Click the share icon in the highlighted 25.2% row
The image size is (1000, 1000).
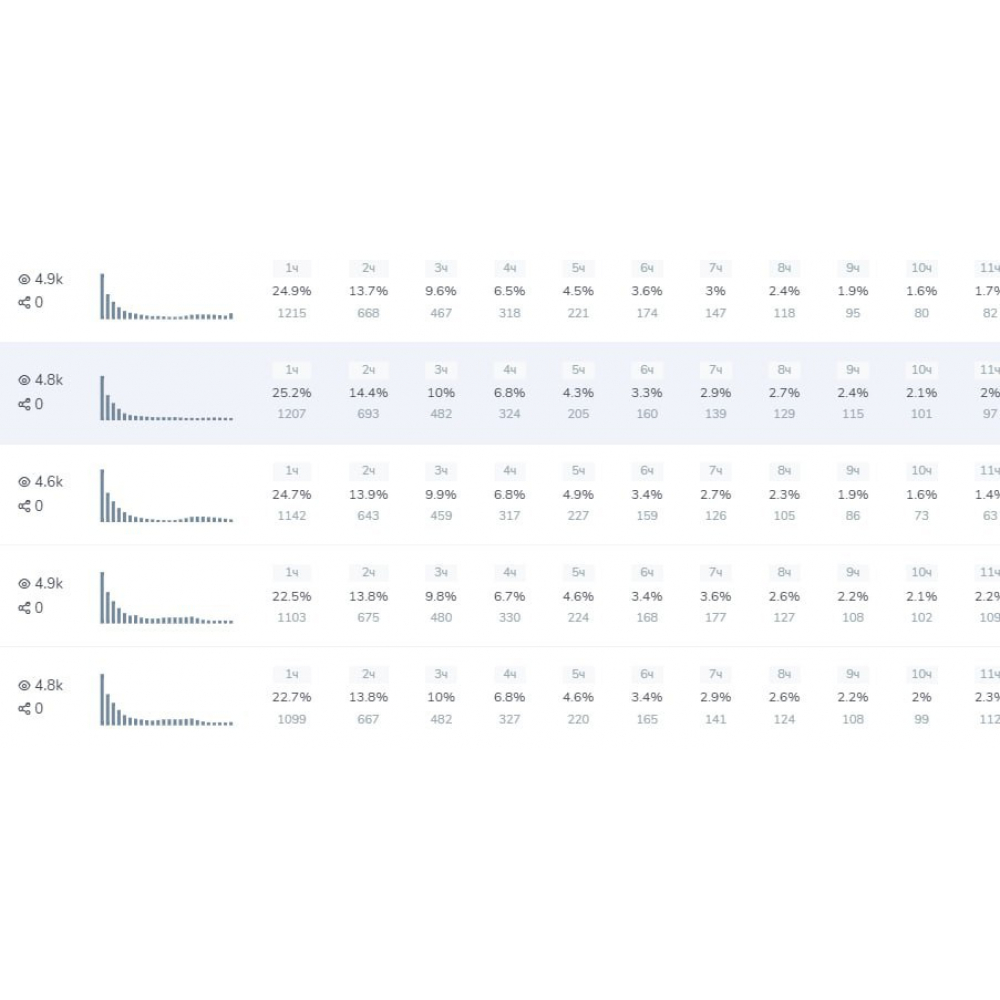(24, 405)
